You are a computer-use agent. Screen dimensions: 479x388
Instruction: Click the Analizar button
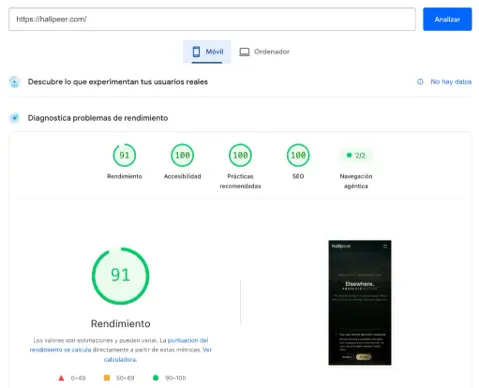tap(447, 19)
